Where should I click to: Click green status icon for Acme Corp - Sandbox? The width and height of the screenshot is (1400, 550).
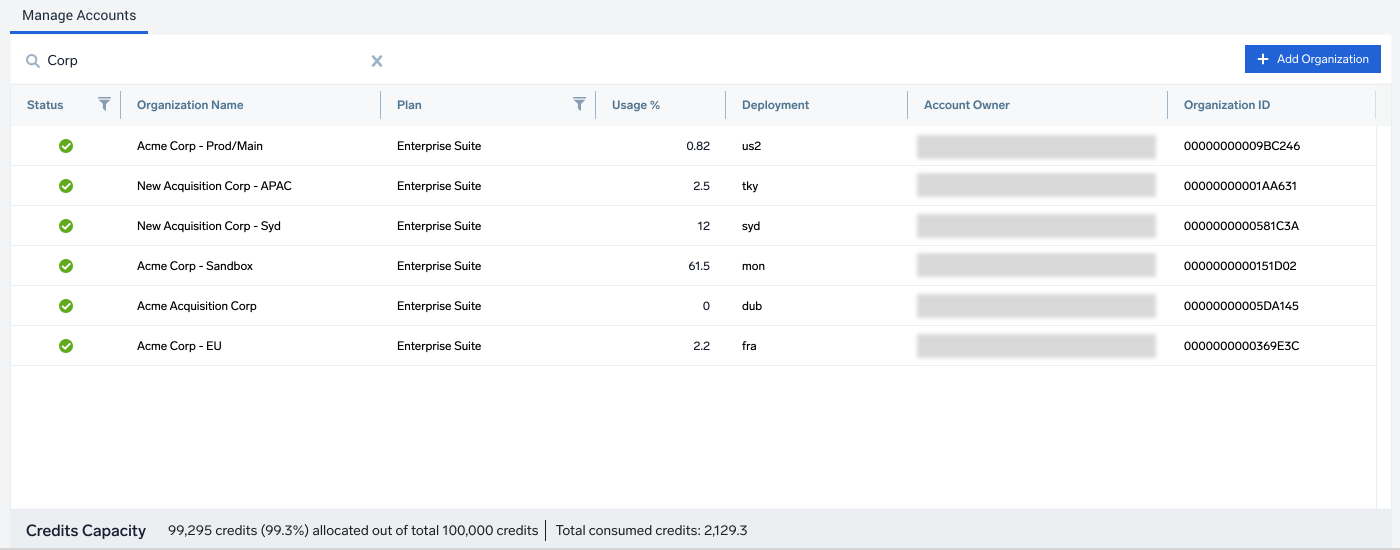tap(66, 266)
